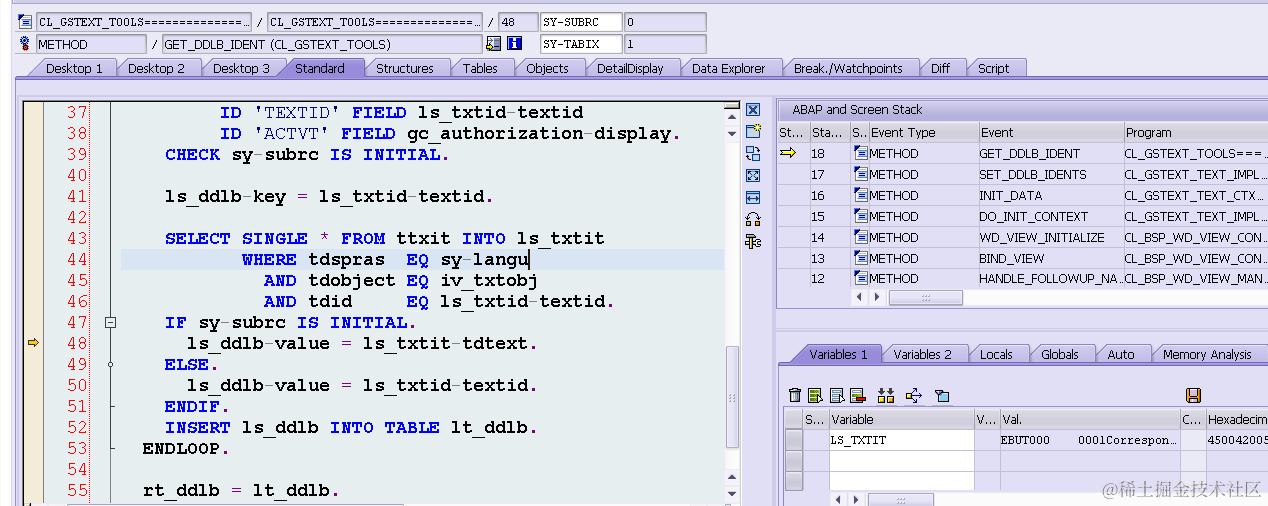Switch to the Objects tab
1268x506 pixels.
coord(547,68)
